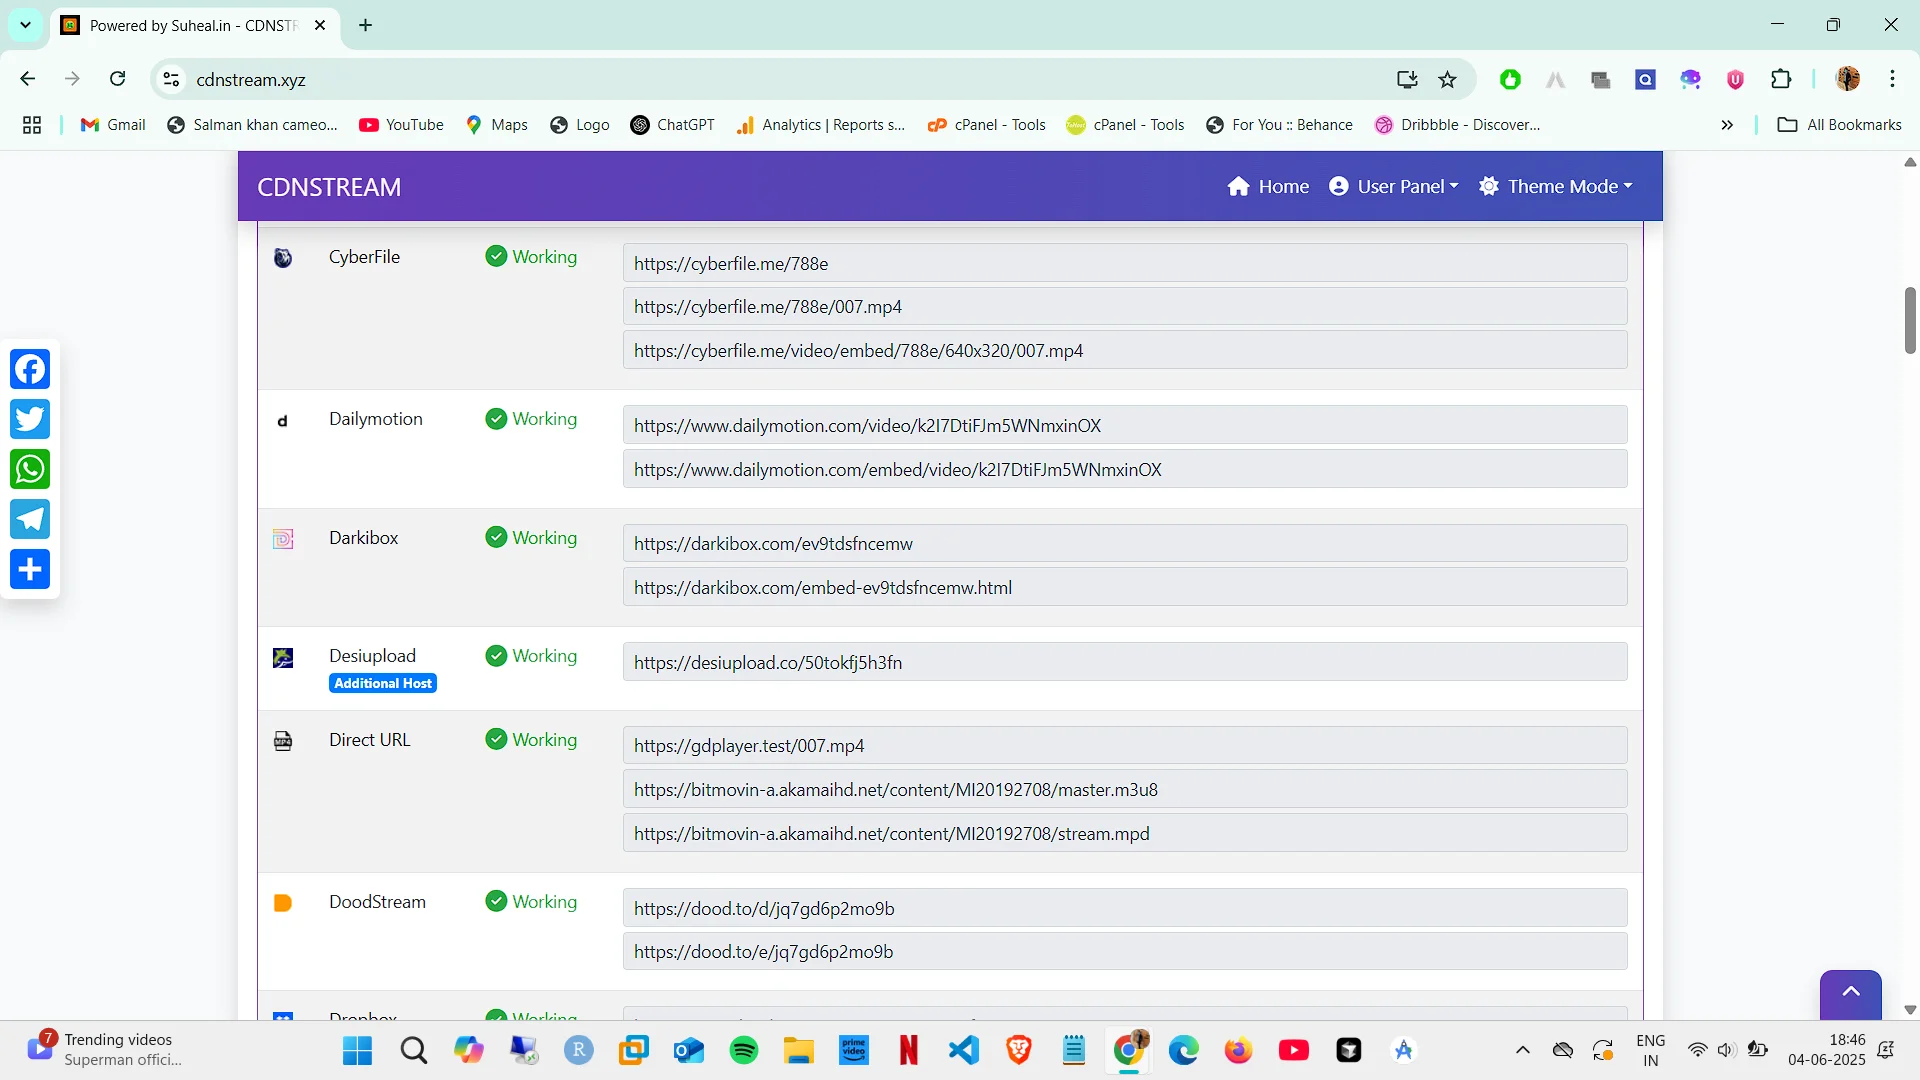Show more bookmarks with the chevron
1920x1080 pixels.
[1727, 125]
